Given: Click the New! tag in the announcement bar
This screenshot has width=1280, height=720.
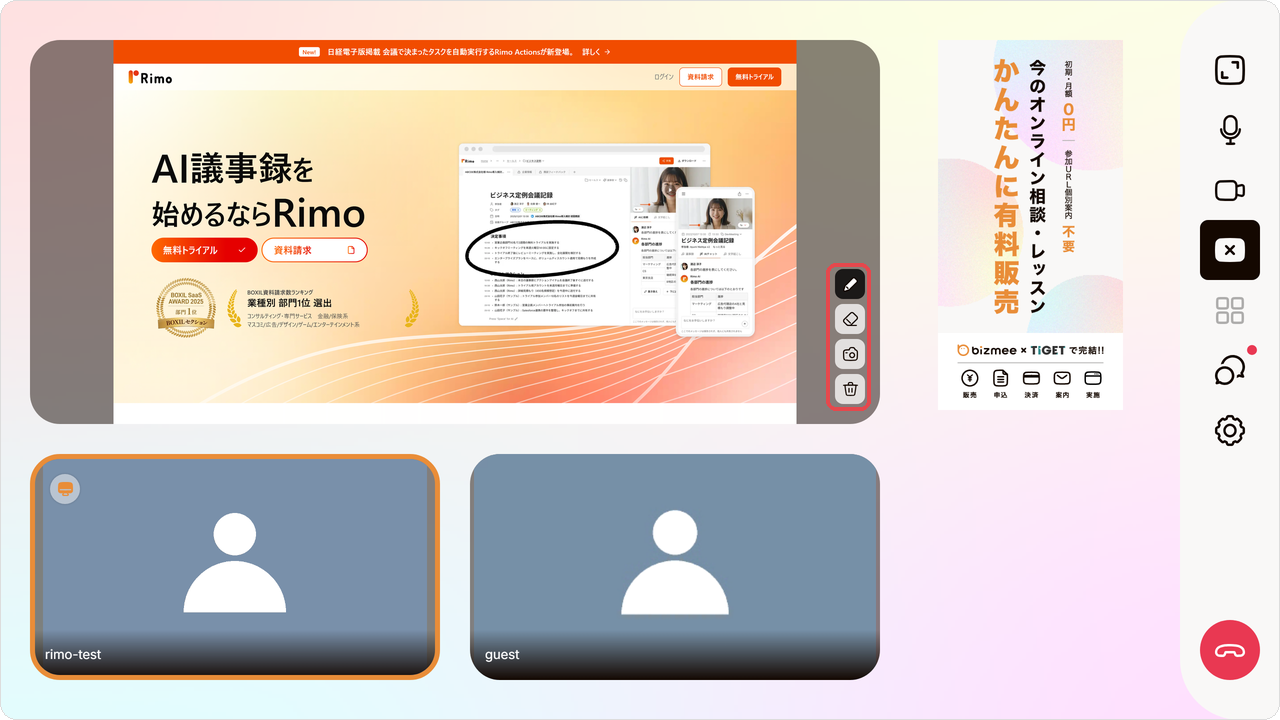Looking at the screenshot, I should [310, 52].
